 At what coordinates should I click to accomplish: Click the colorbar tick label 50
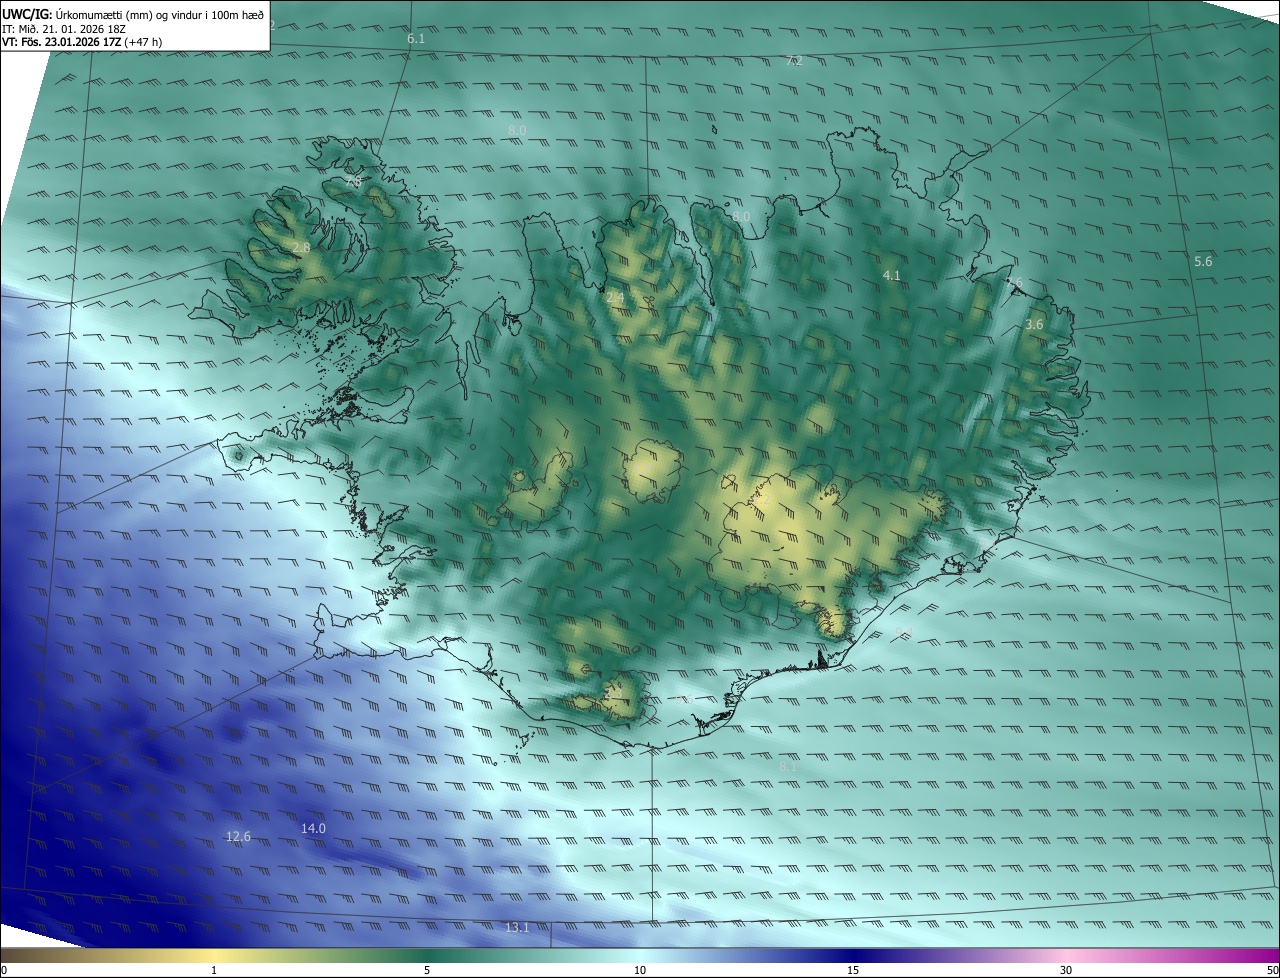(1272, 970)
